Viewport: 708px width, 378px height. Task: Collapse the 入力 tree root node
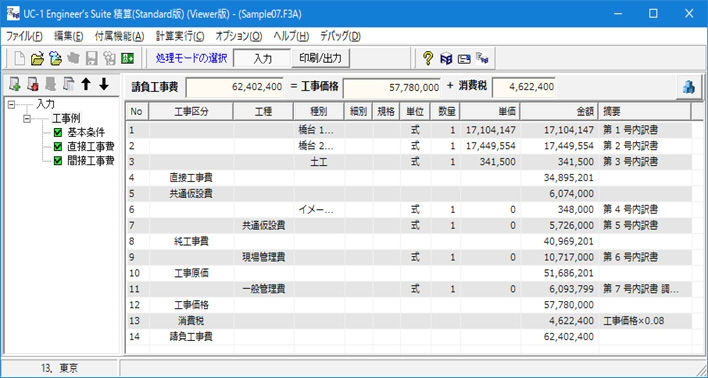click(11, 105)
